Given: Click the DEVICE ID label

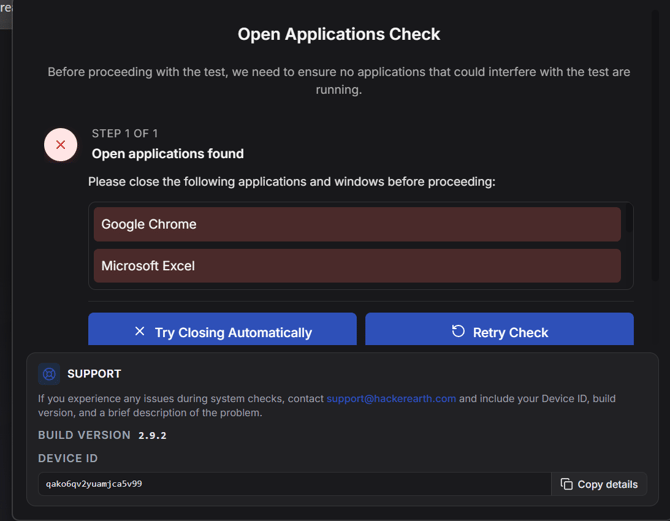Looking at the screenshot, I should (x=68, y=458).
